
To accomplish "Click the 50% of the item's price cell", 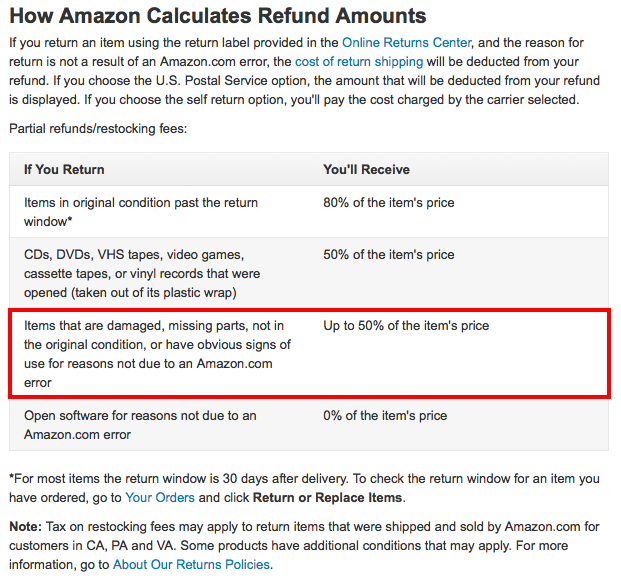I will (389, 255).
